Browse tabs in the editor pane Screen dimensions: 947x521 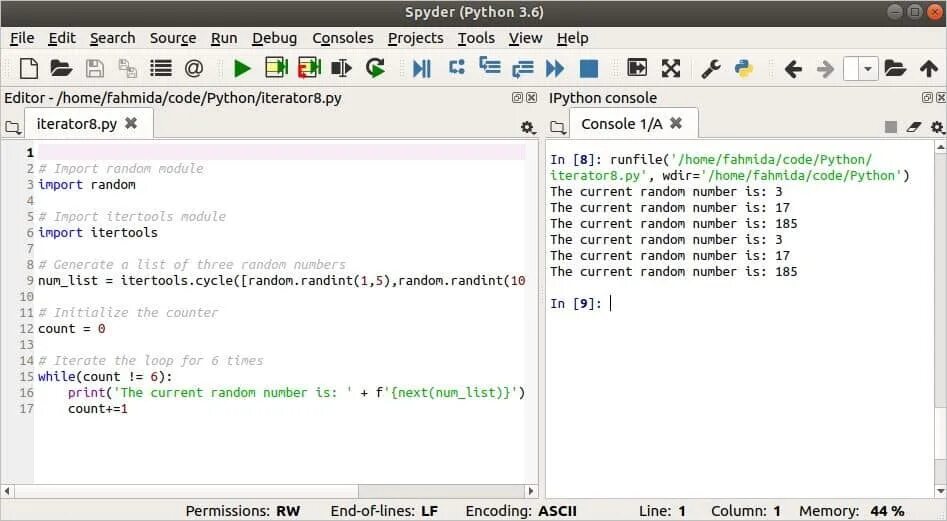[x=12, y=127]
